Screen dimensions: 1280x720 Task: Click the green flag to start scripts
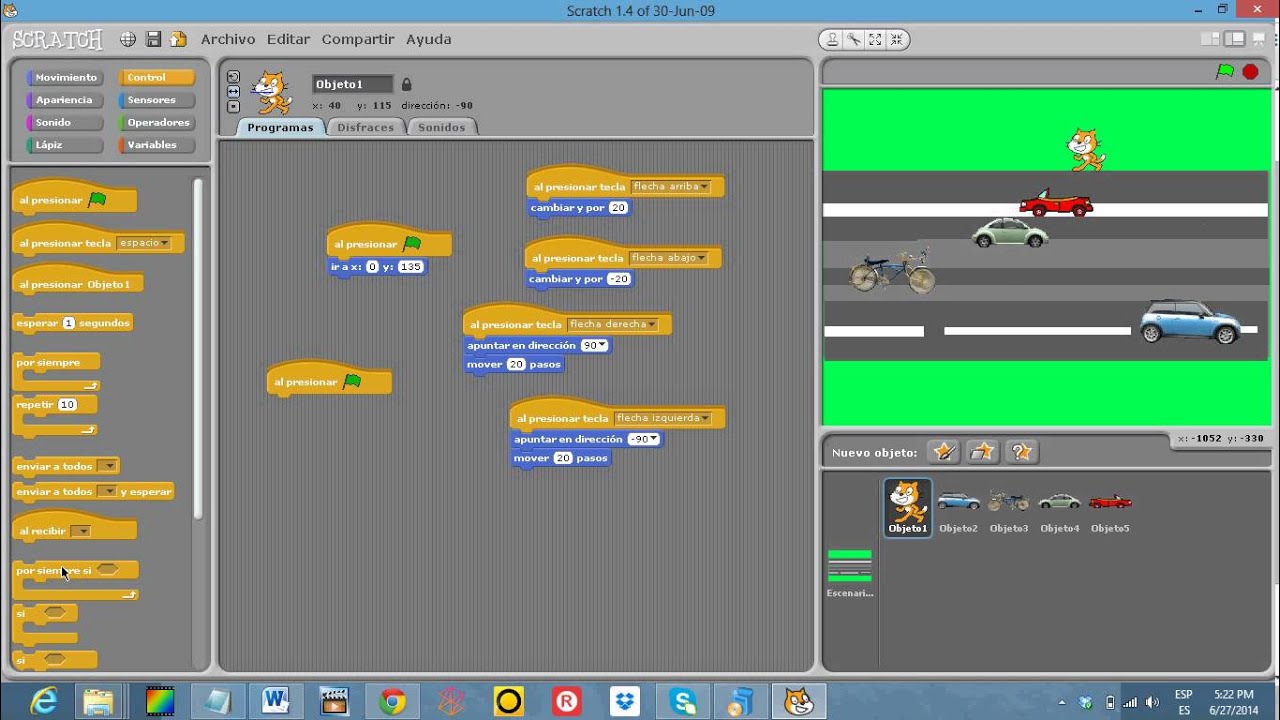1225,71
